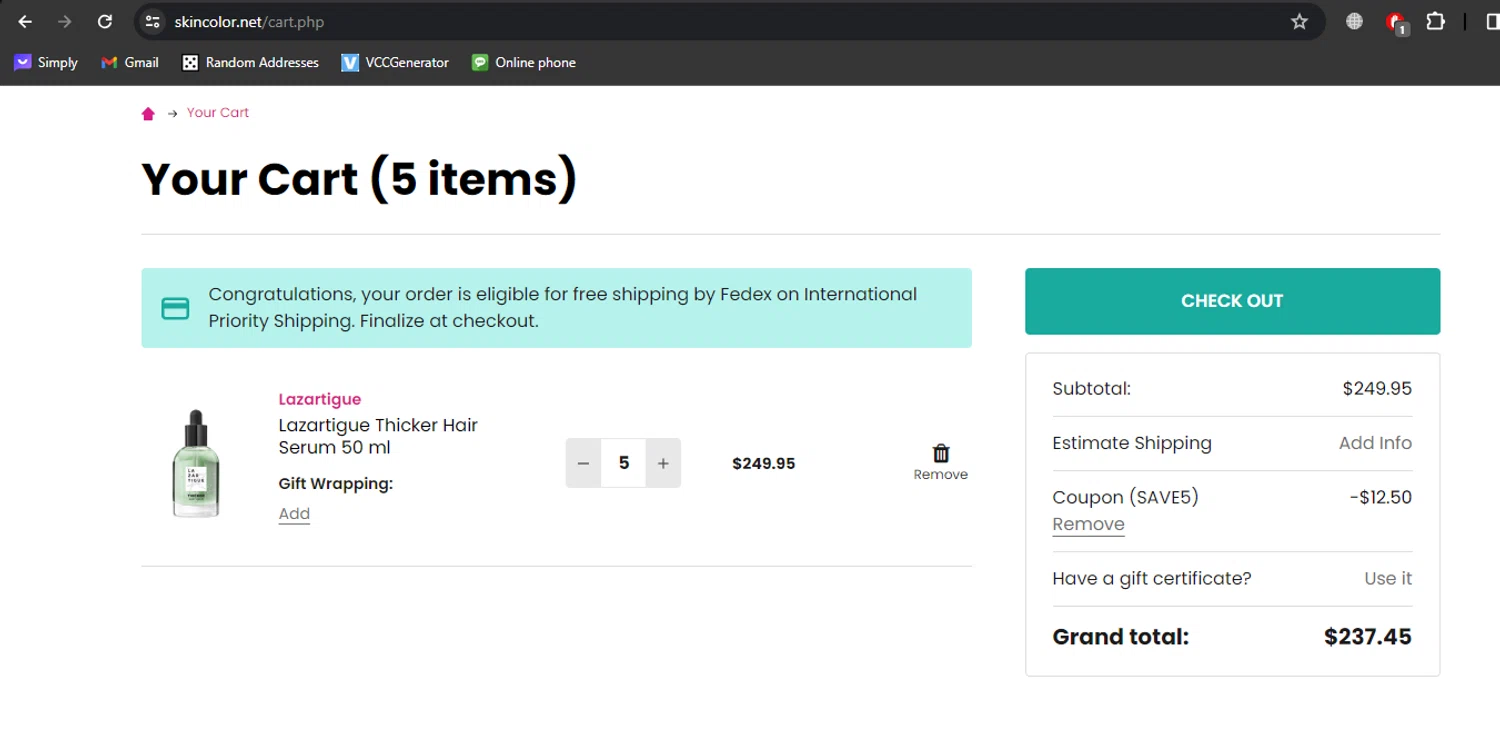This screenshot has height=754, width=1500.
Task: Remove the serum using trash icon
Action: [x=941, y=462]
